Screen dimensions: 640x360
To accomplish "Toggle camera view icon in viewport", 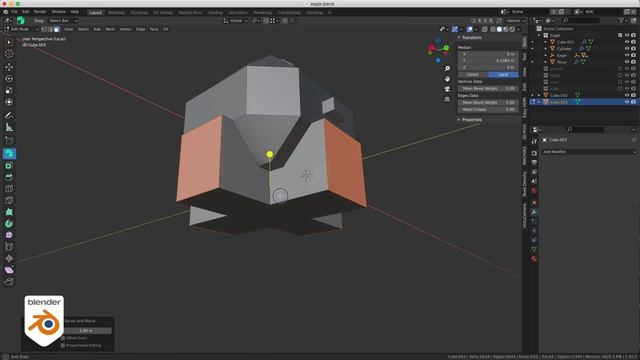I will pyautogui.click(x=447, y=89).
